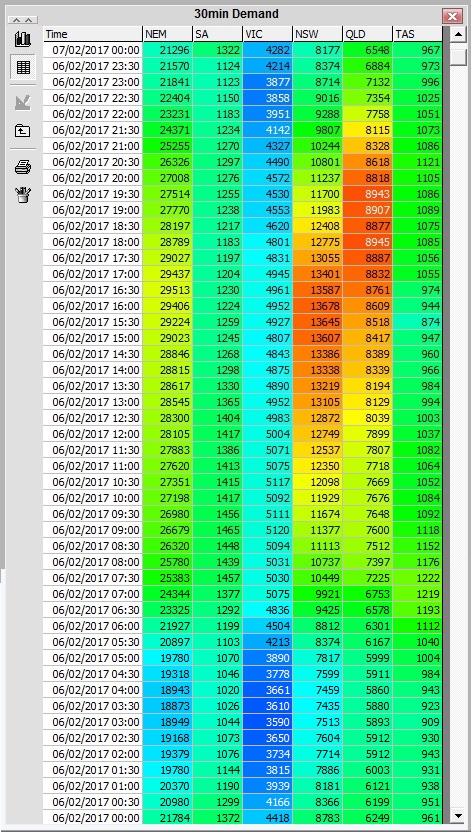Click the NEM column header
Image resolution: width=471 pixels, height=833 pixels.
[168, 35]
